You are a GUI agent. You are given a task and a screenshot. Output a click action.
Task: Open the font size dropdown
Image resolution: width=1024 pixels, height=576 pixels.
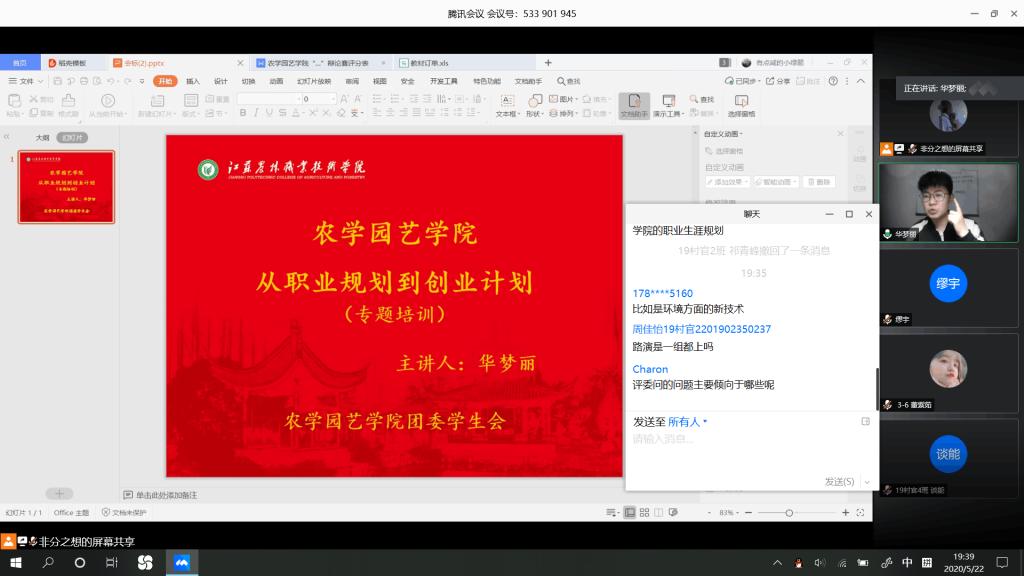333,99
